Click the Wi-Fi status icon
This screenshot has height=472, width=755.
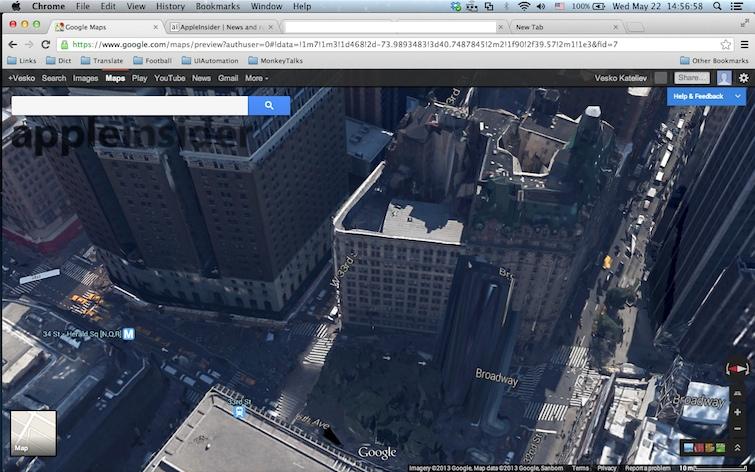524,6
